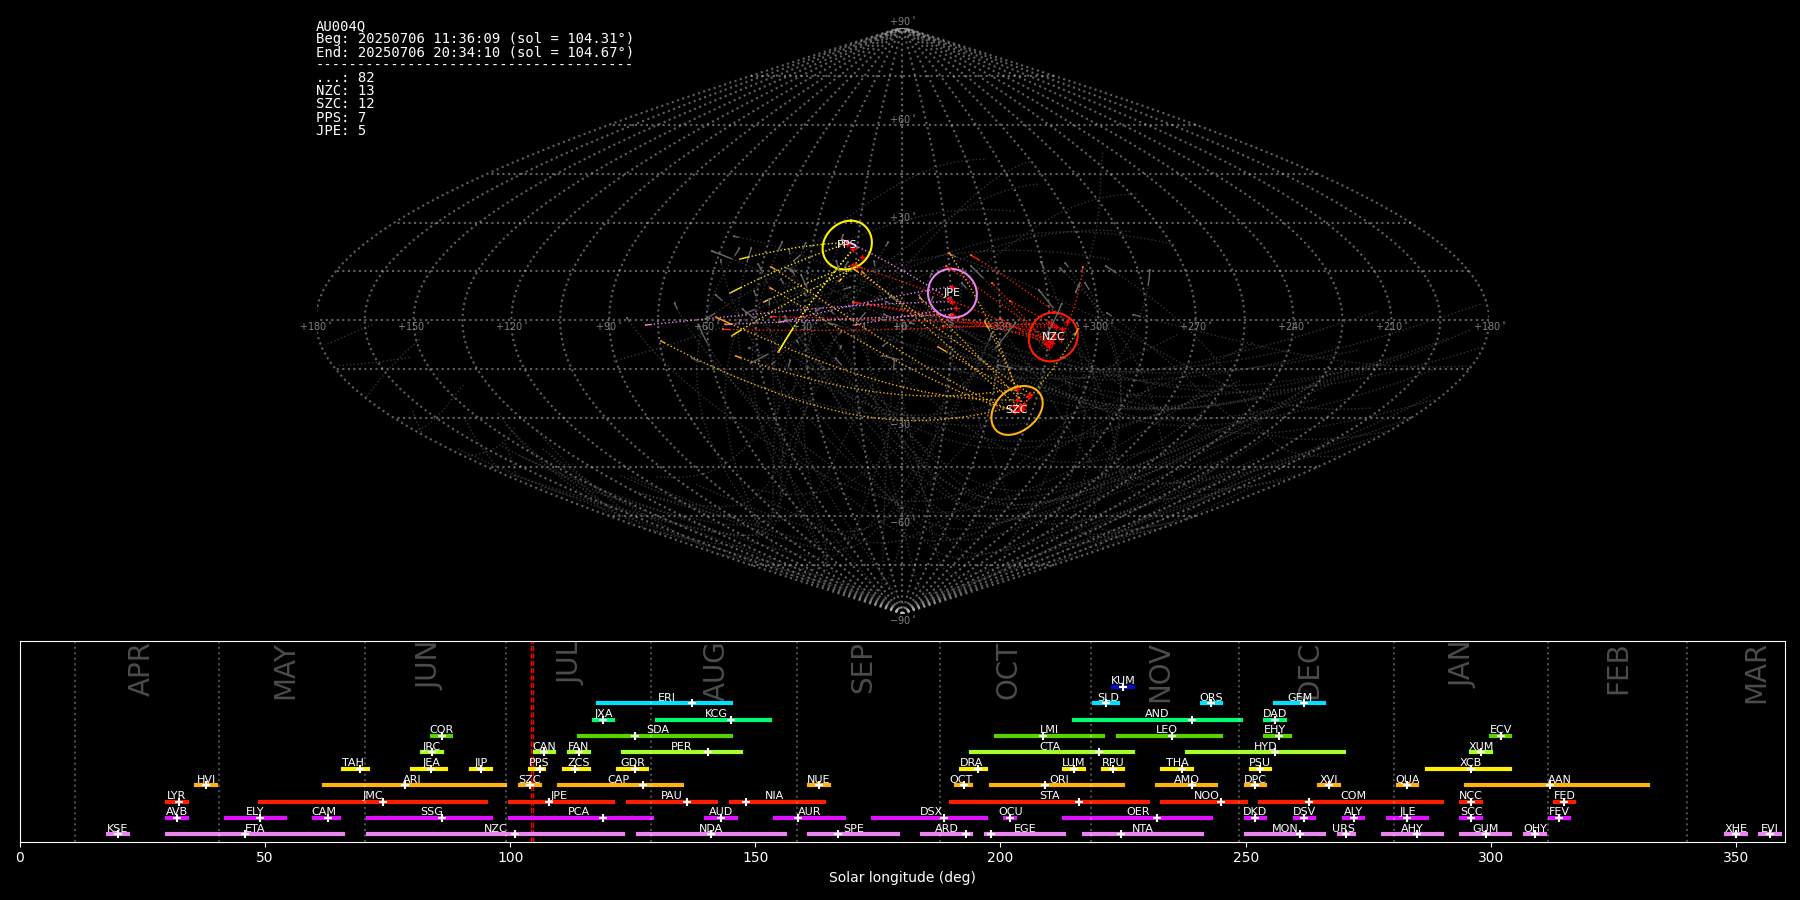
Task: Select the 'Beg: 20250706 11:36:09' header line
Action: click(x=475, y=39)
